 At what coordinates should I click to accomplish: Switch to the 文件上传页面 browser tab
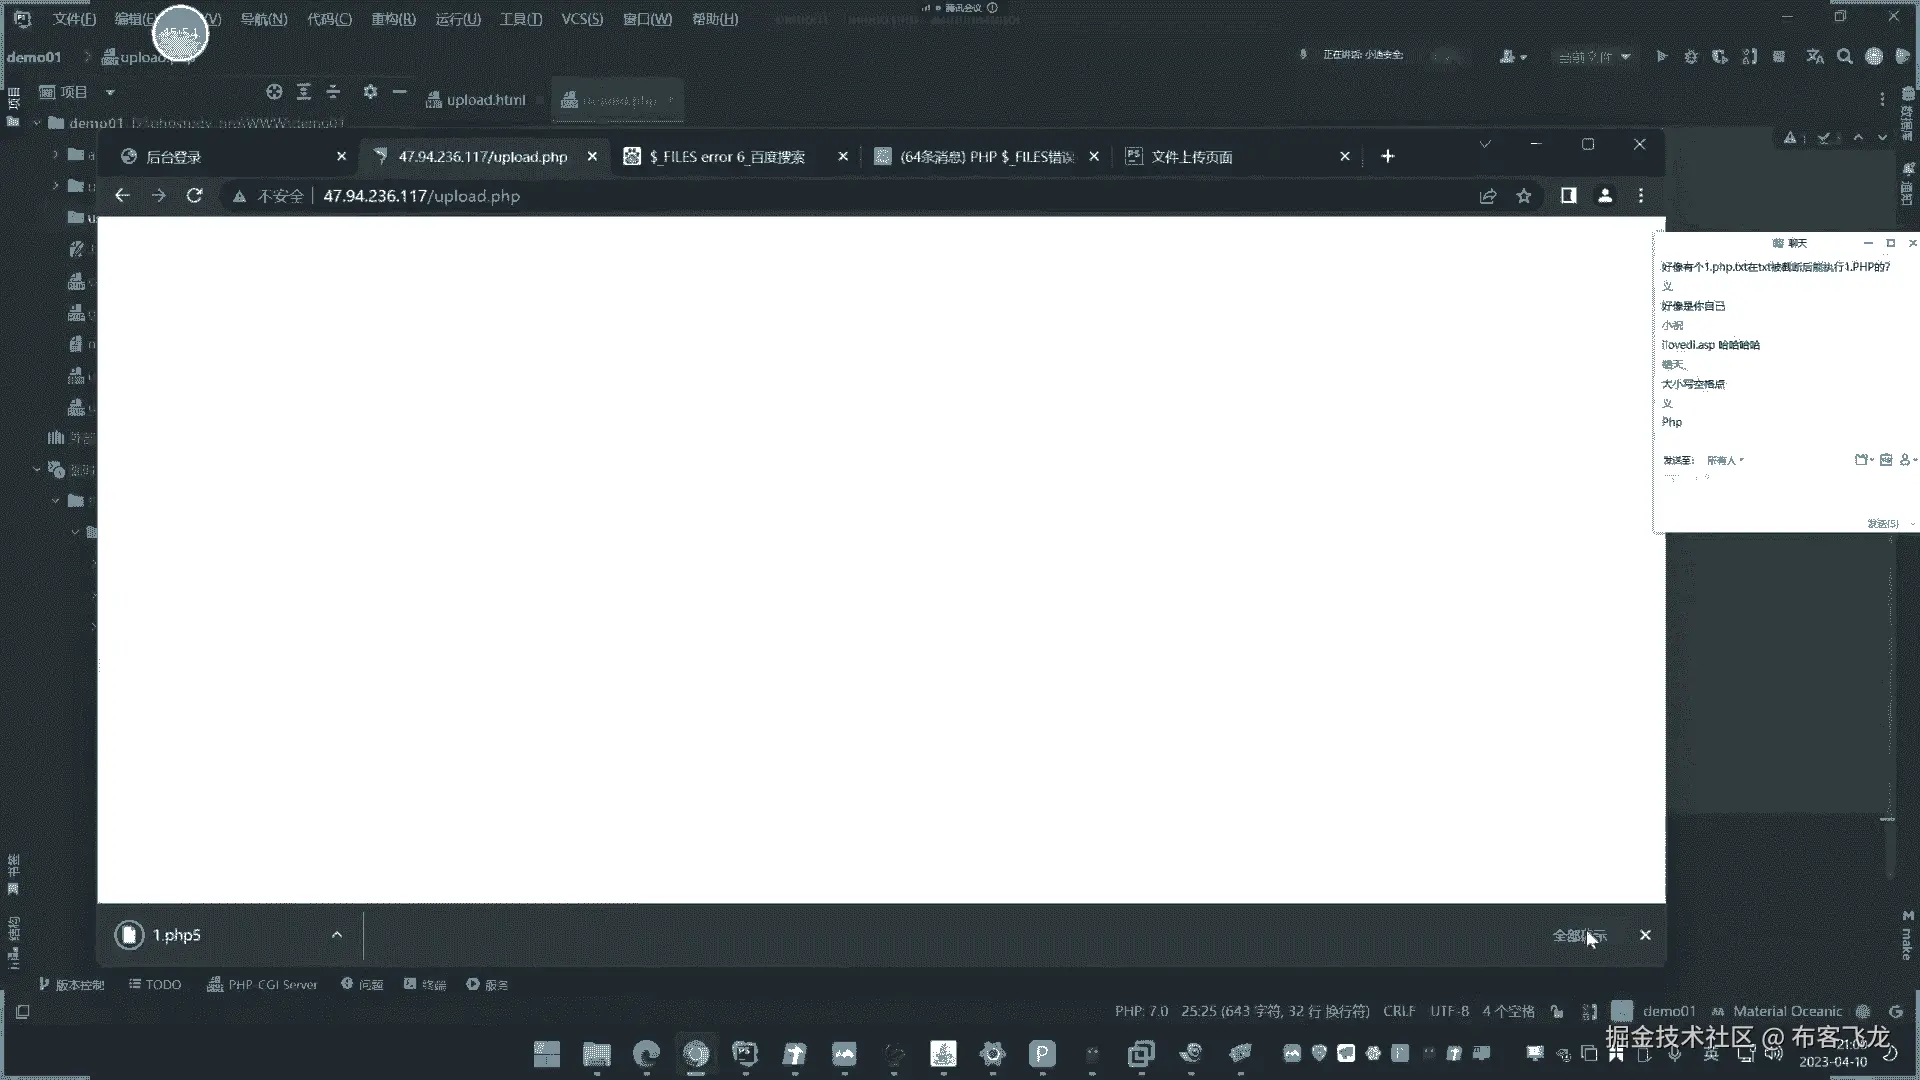coord(1191,157)
